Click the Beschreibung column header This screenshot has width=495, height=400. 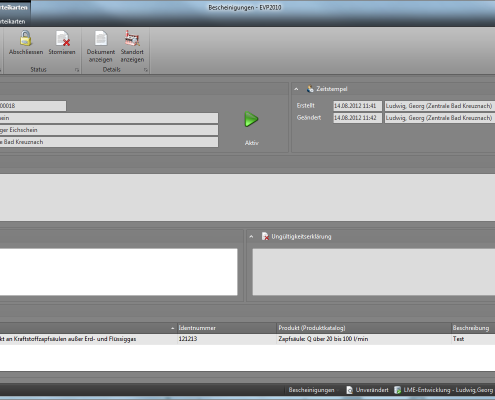(x=473, y=328)
